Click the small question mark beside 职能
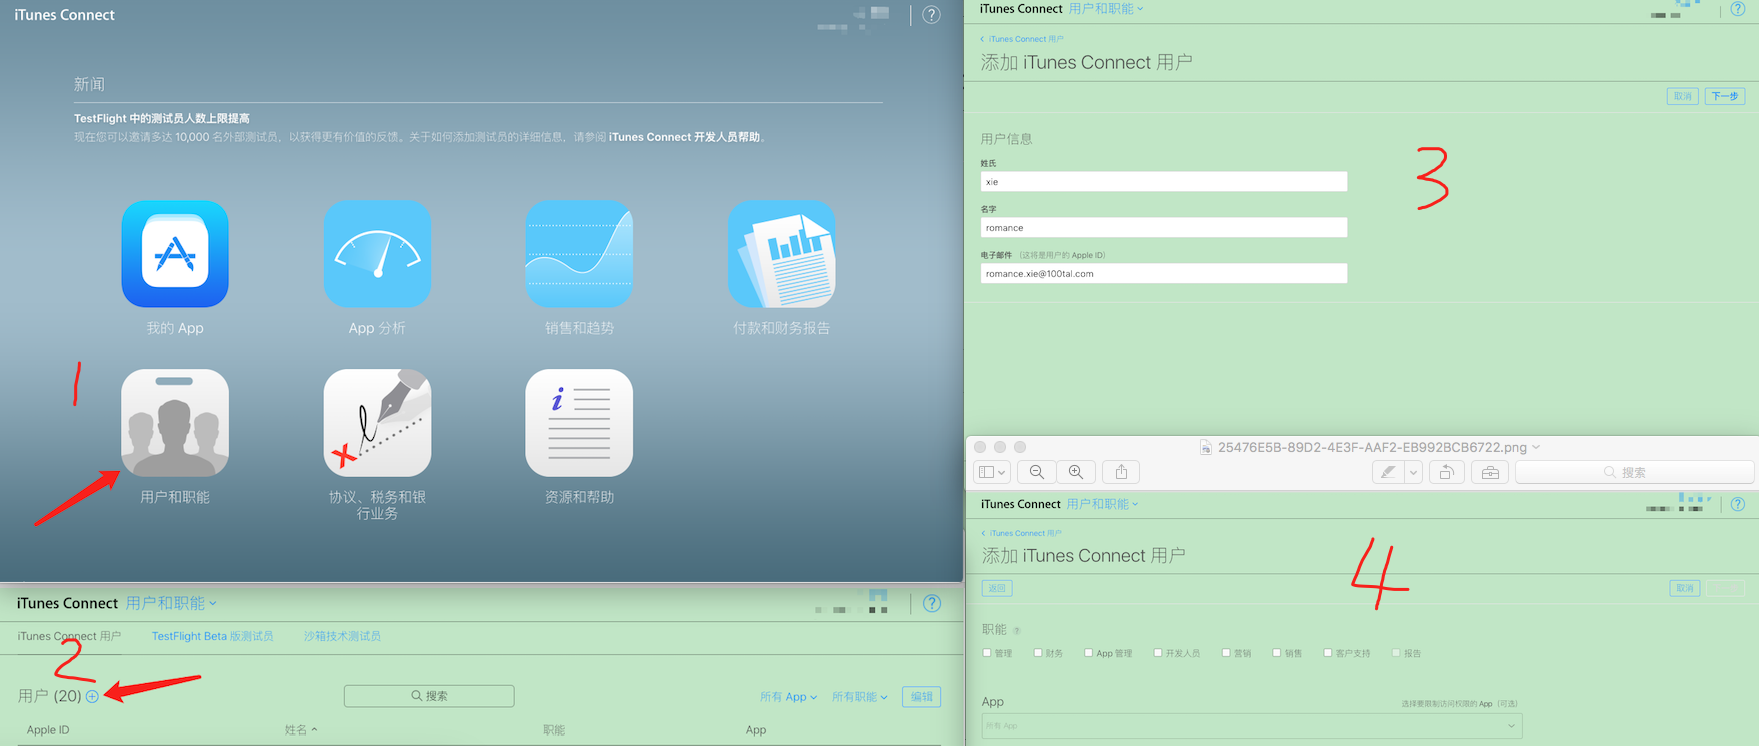Viewport: 1759px width, 746px height. click(1017, 631)
